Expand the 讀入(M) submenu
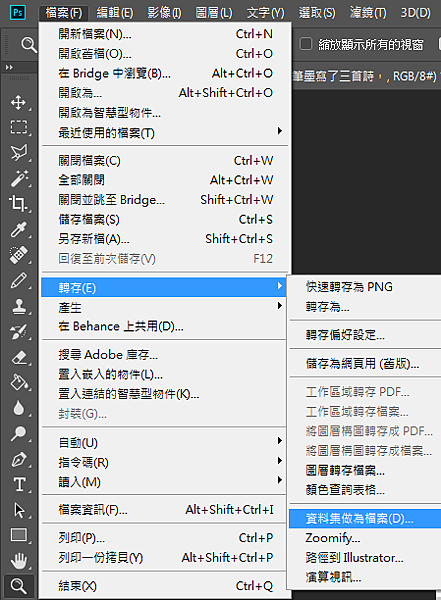 click(164, 482)
